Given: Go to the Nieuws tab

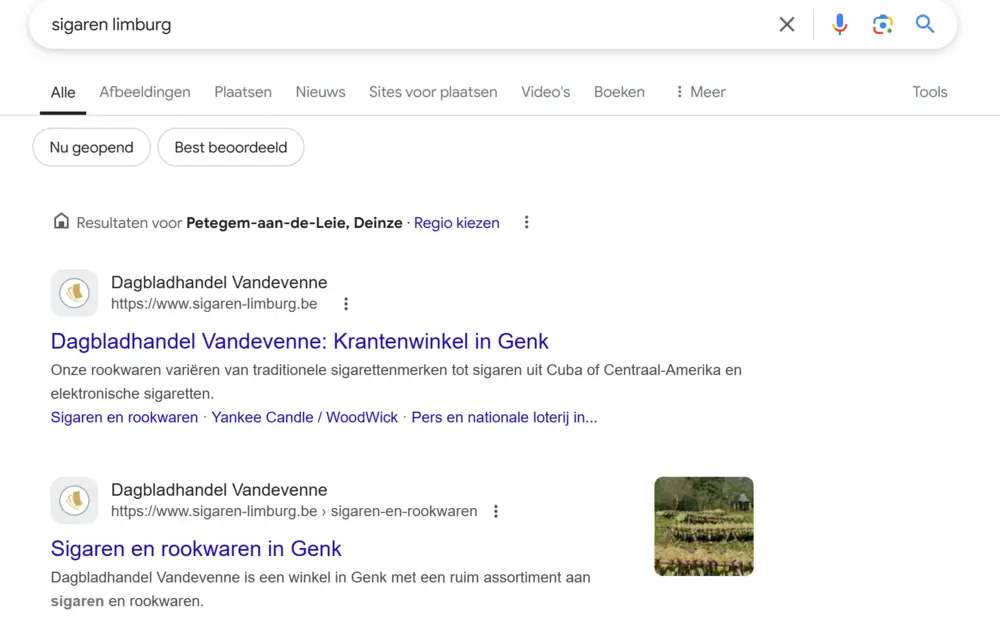Looking at the screenshot, I should (320, 92).
